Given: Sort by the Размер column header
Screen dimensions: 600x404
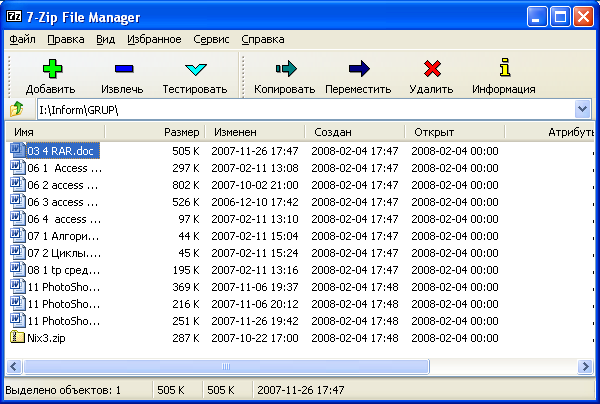Looking at the screenshot, I should click(x=155, y=132).
